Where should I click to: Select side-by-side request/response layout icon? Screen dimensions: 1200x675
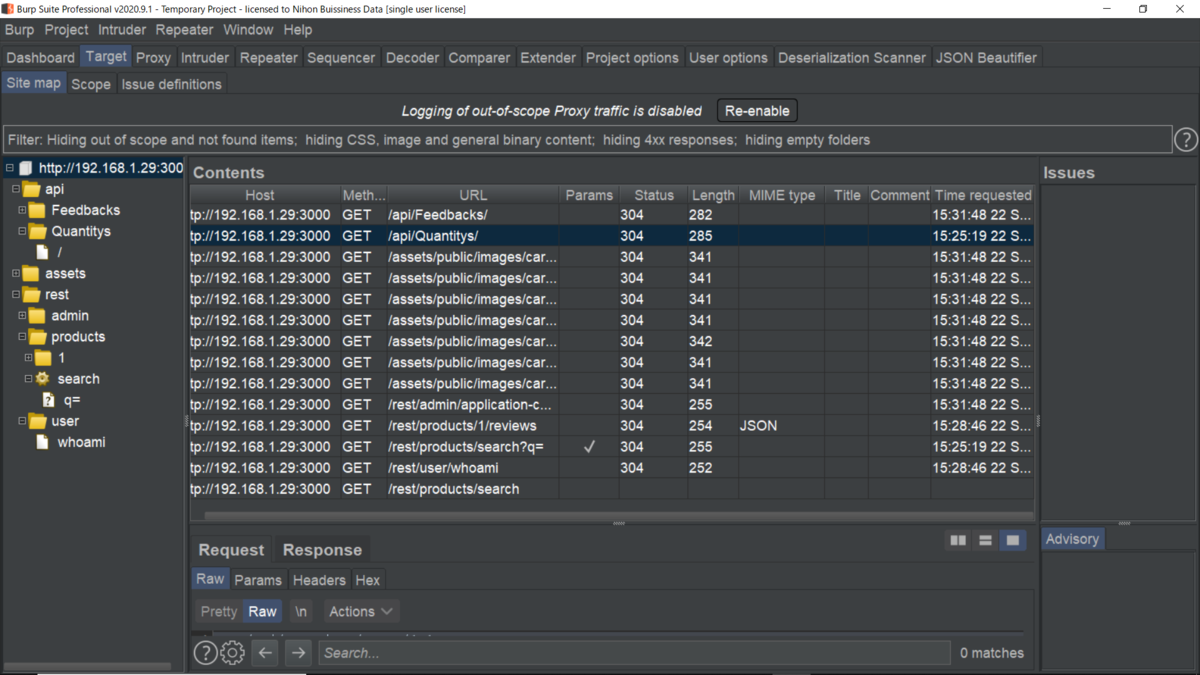click(958, 540)
